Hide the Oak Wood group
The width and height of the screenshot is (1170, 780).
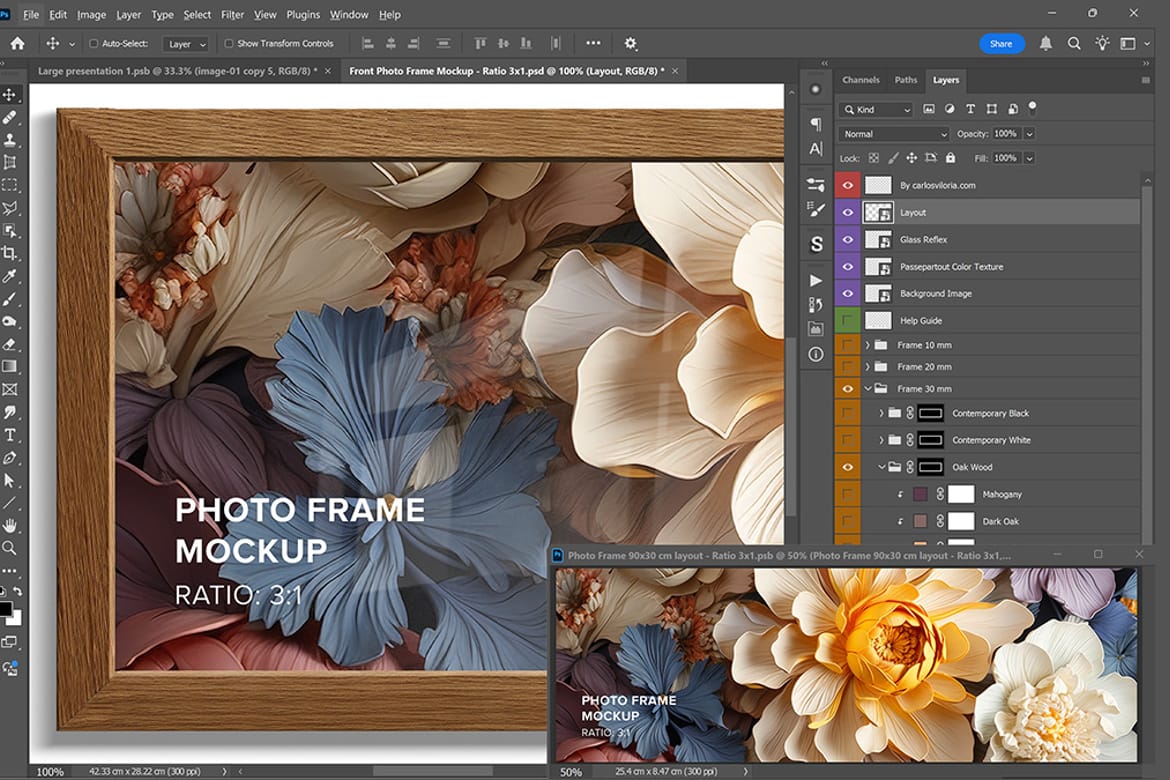tap(847, 467)
